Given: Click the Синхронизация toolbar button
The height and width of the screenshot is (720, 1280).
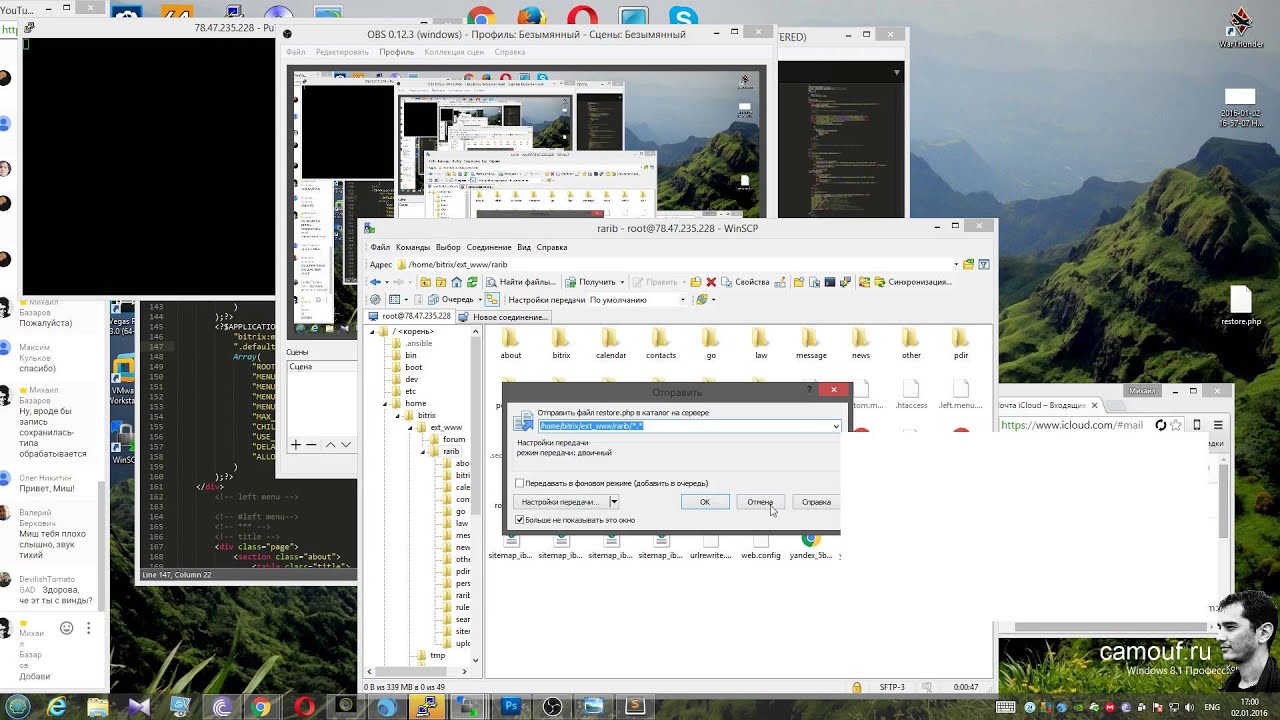Looking at the screenshot, I should coord(912,282).
